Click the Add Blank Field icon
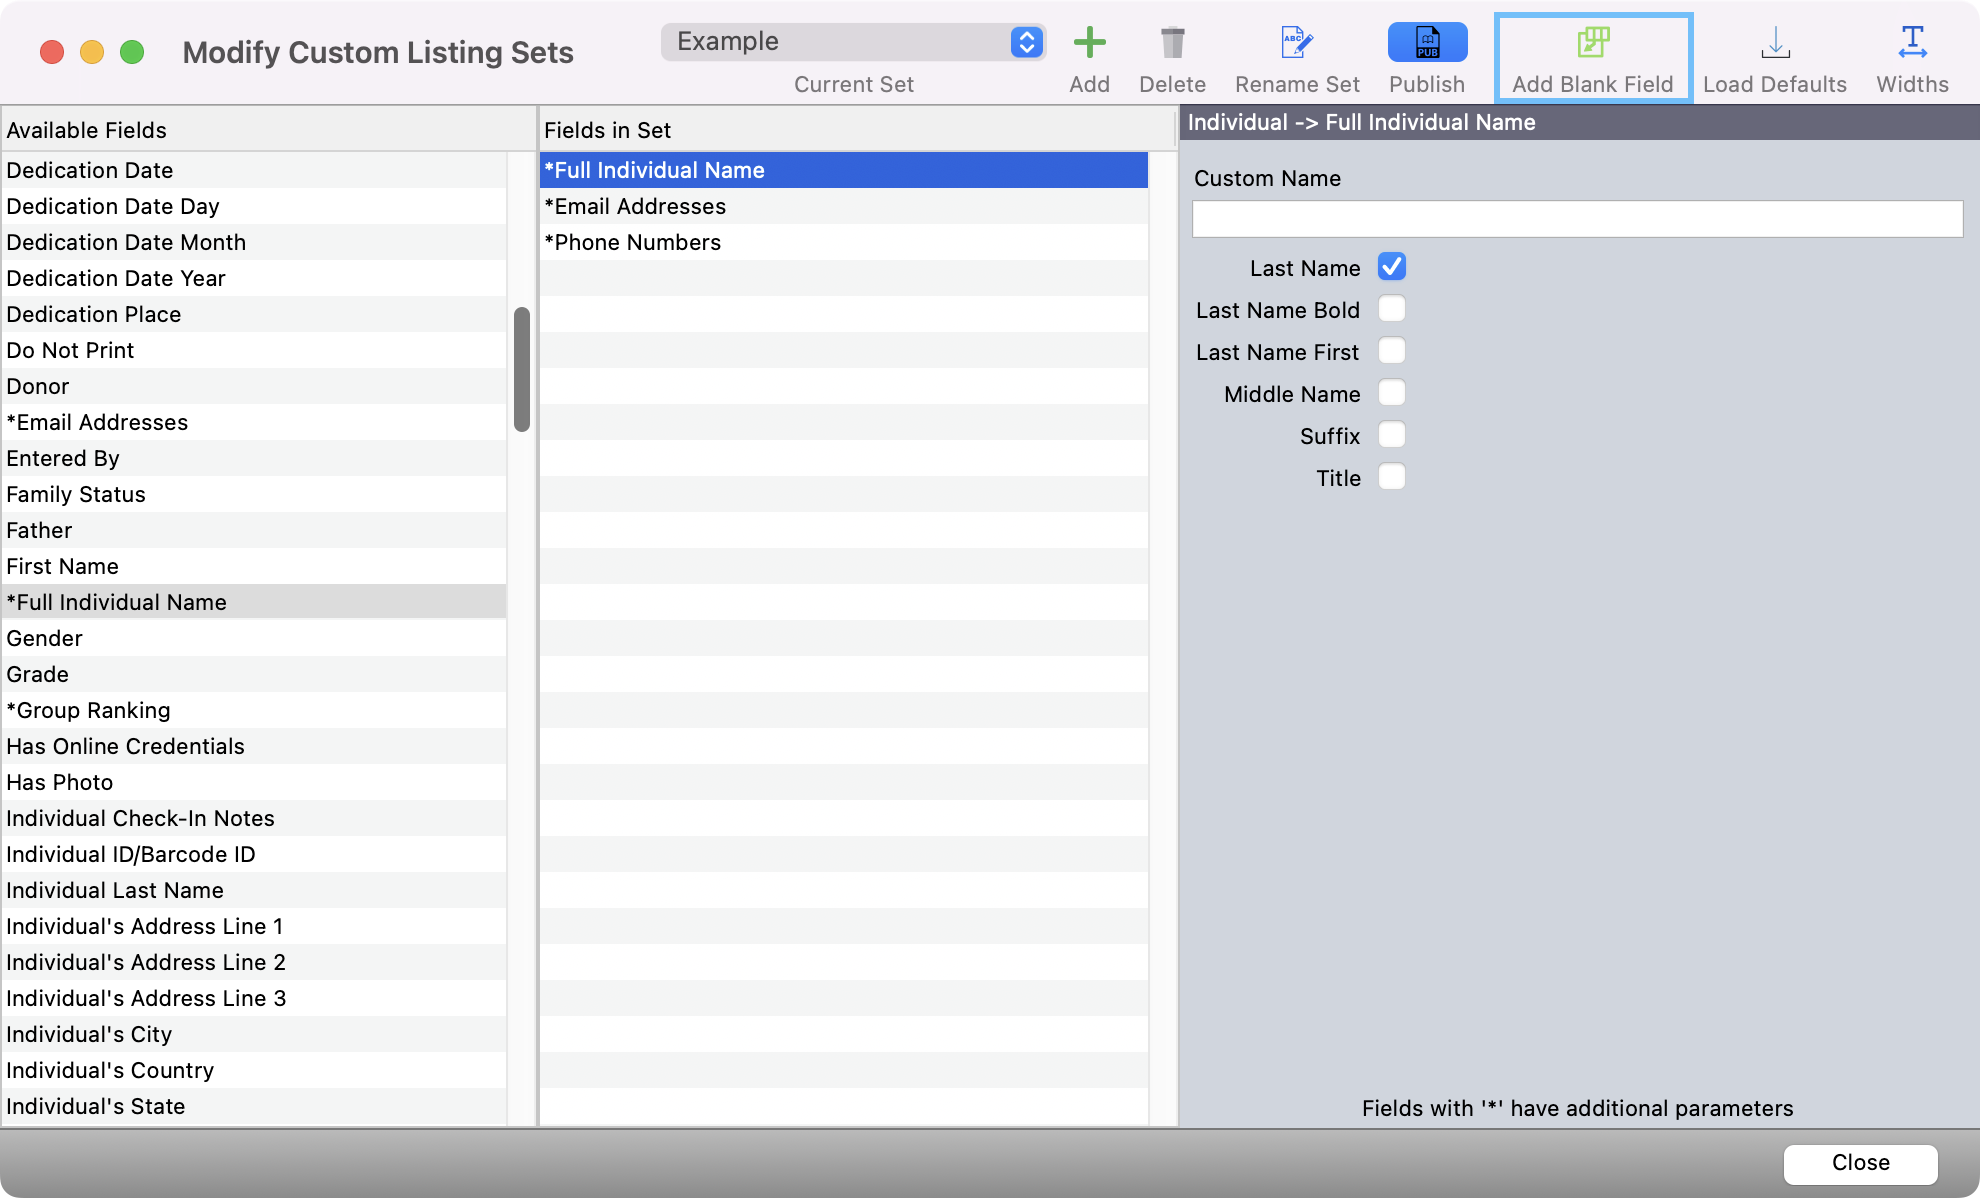1980x1198 pixels. [1593, 43]
